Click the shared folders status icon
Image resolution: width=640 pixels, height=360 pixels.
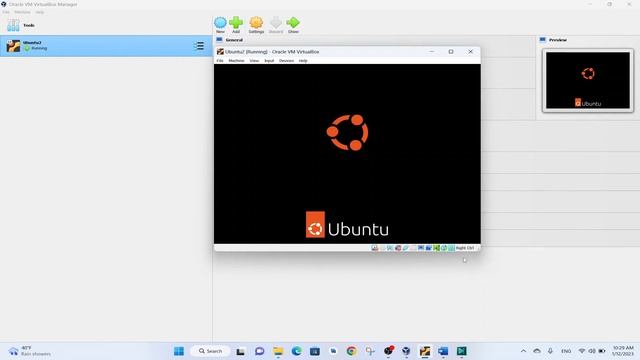pos(413,248)
